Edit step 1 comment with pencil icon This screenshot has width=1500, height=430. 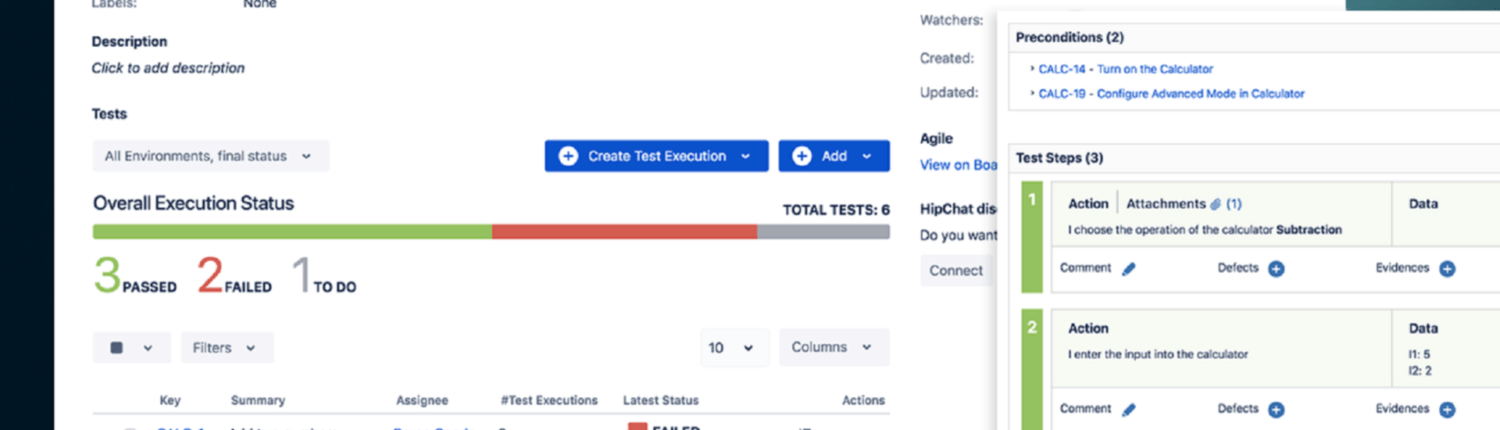point(1129,269)
